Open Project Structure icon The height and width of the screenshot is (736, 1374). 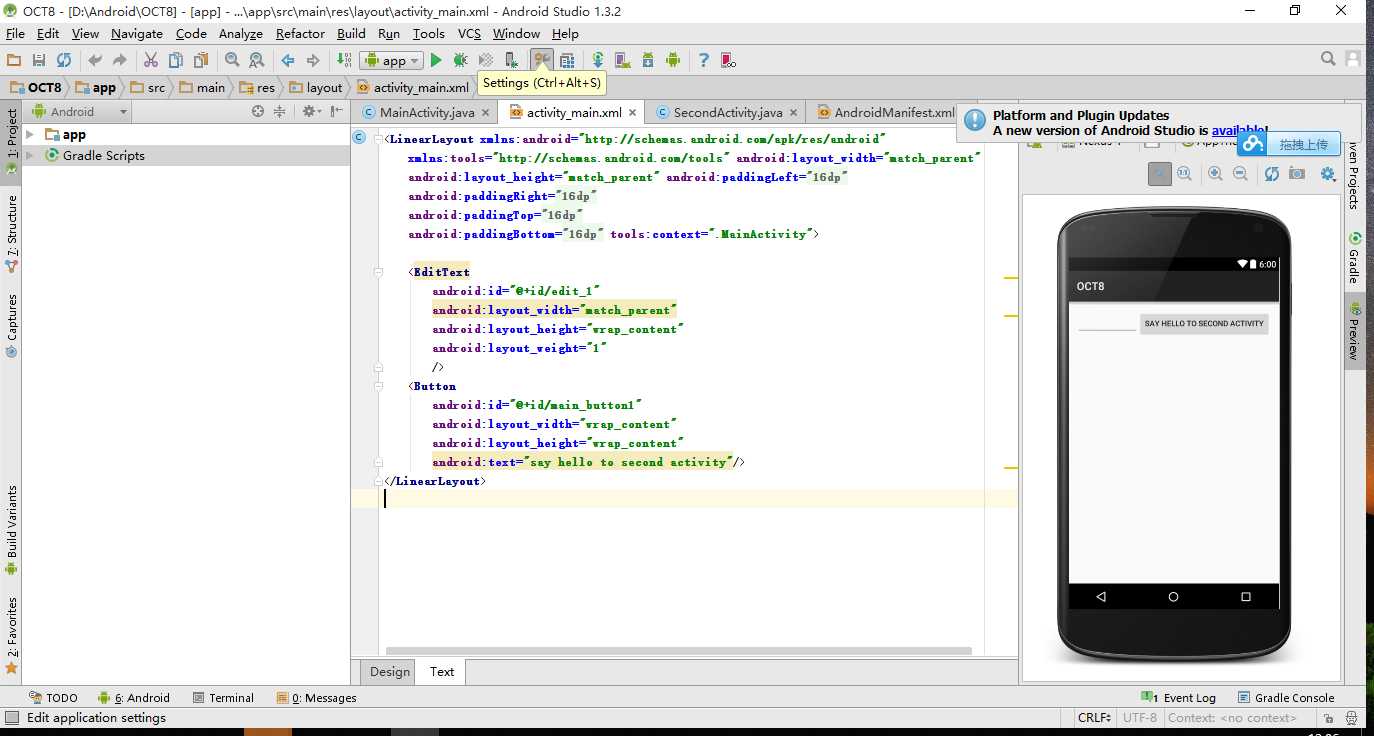click(x=567, y=60)
